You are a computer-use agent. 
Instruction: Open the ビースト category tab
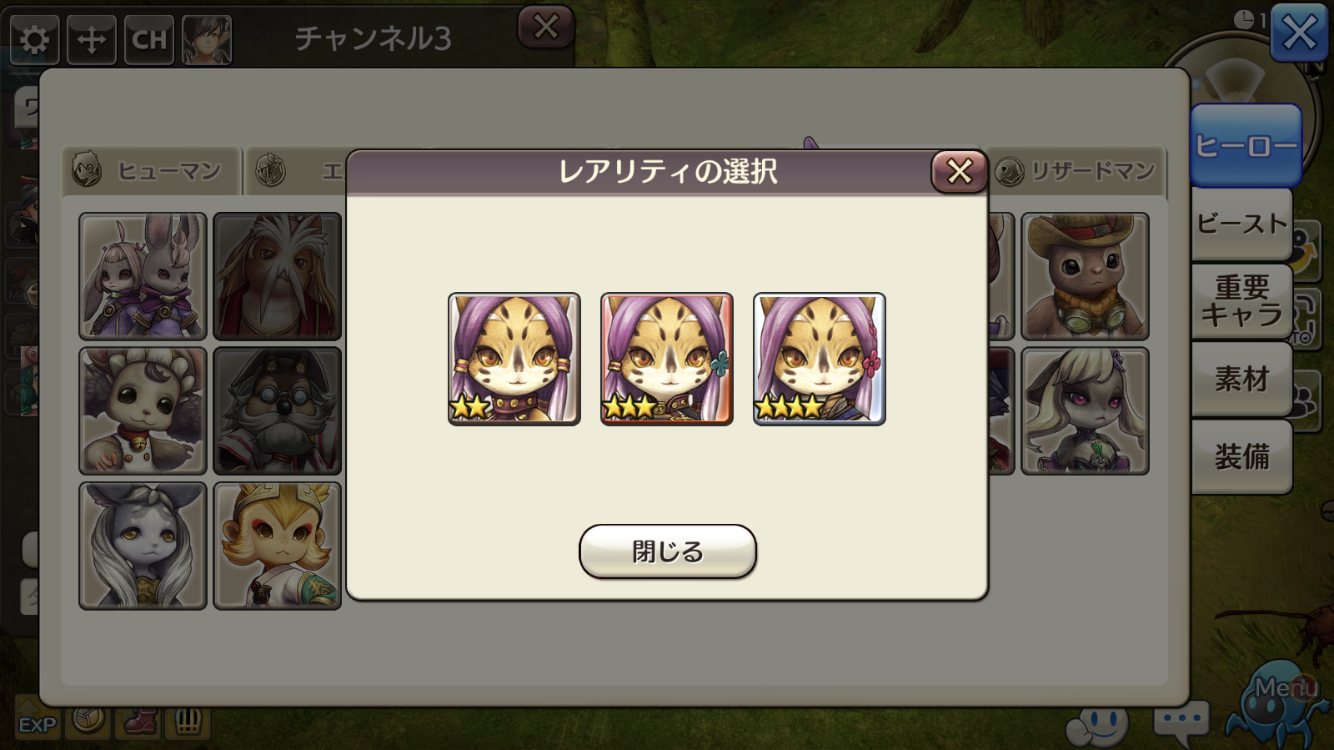tap(1242, 224)
